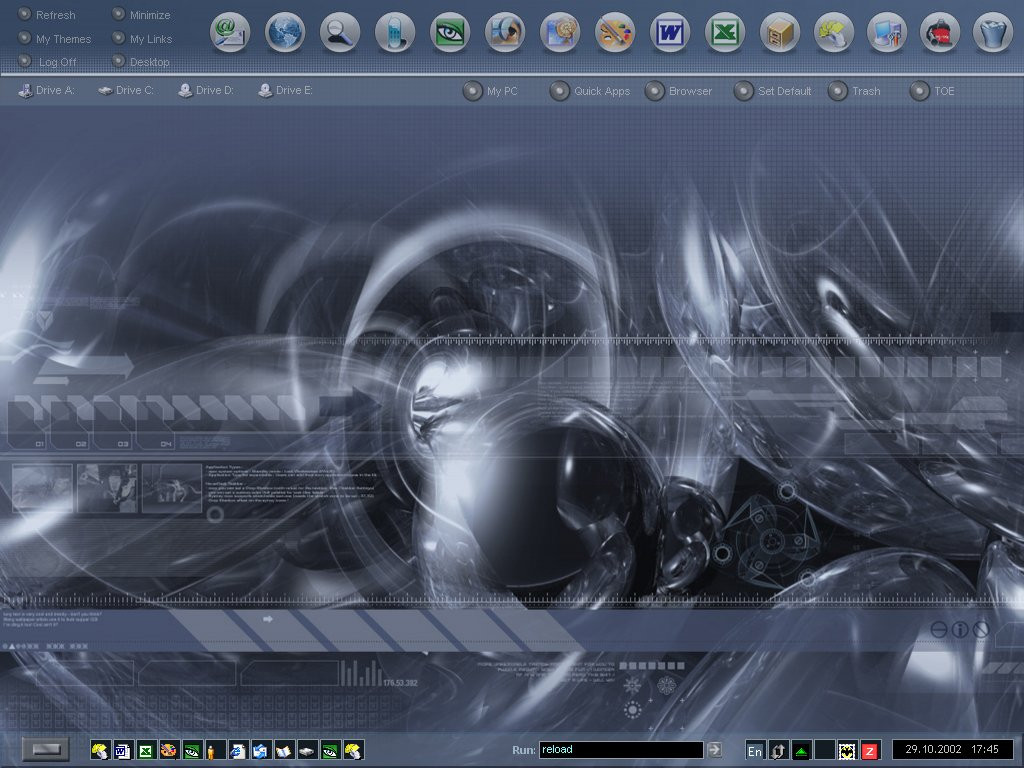
Task: Click the Log Off menu item
Action: point(57,62)
